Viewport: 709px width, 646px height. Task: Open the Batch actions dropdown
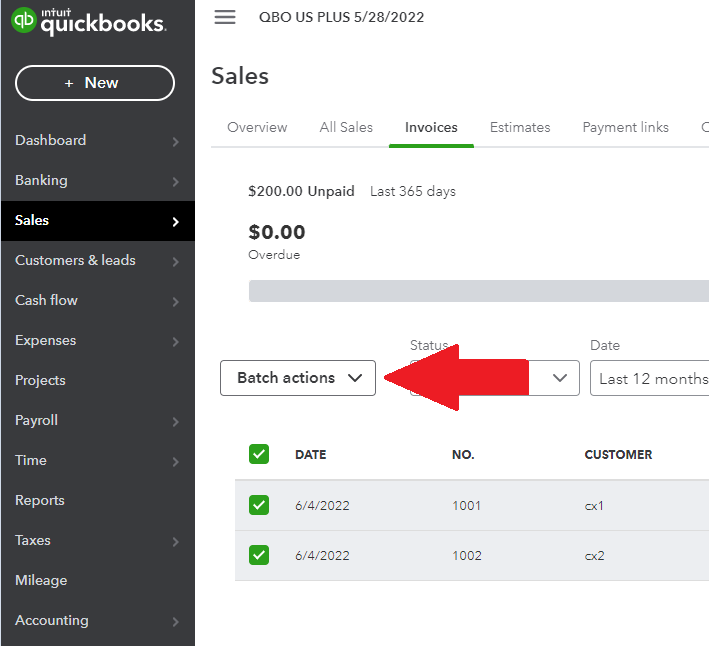pos(298,378)
